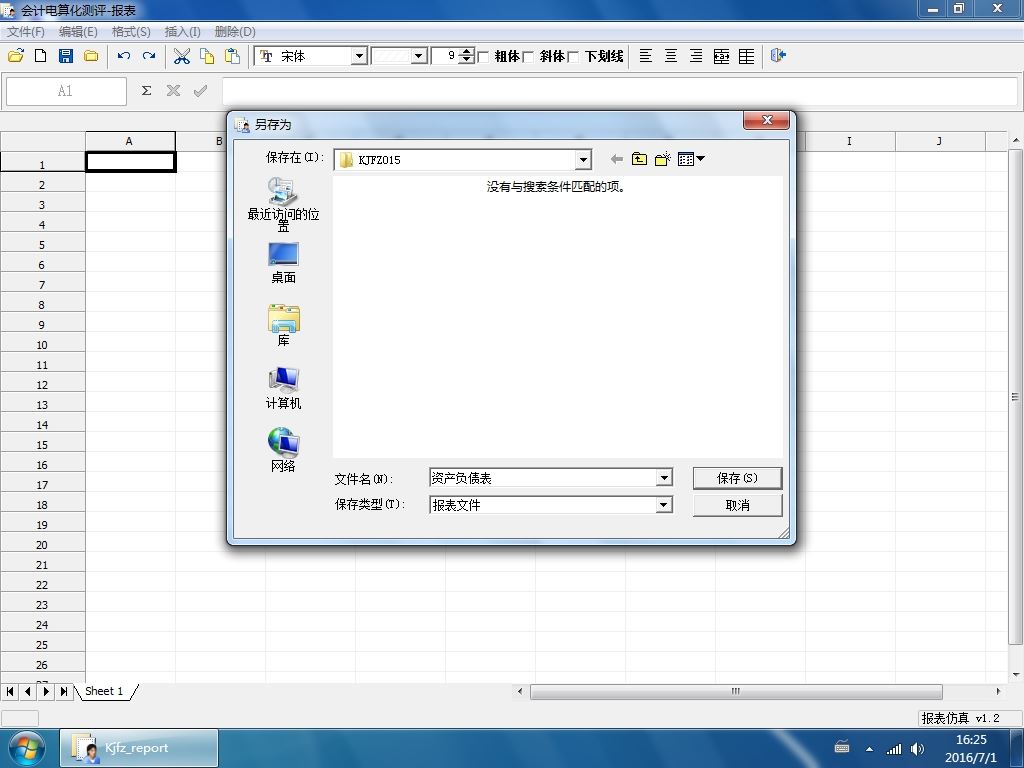
Task: Create new folder in save dialog
Action: pyautogui.click(x=663, y=159)
